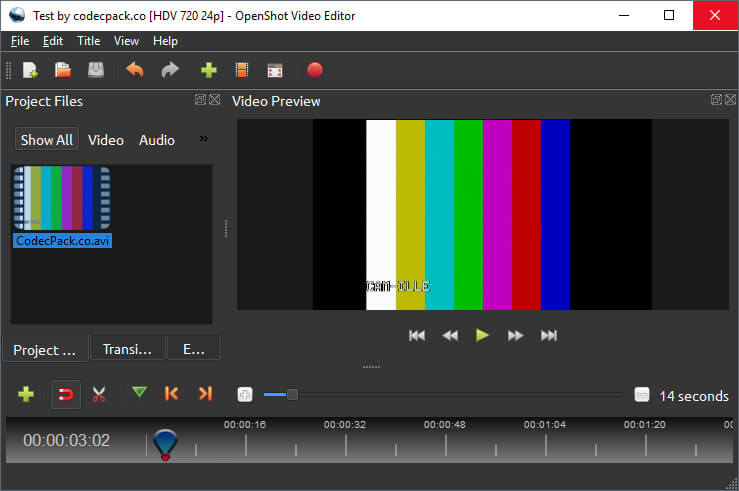Switch to the Project Files tab
Screen dimensions: 739x491
(45, 350)
